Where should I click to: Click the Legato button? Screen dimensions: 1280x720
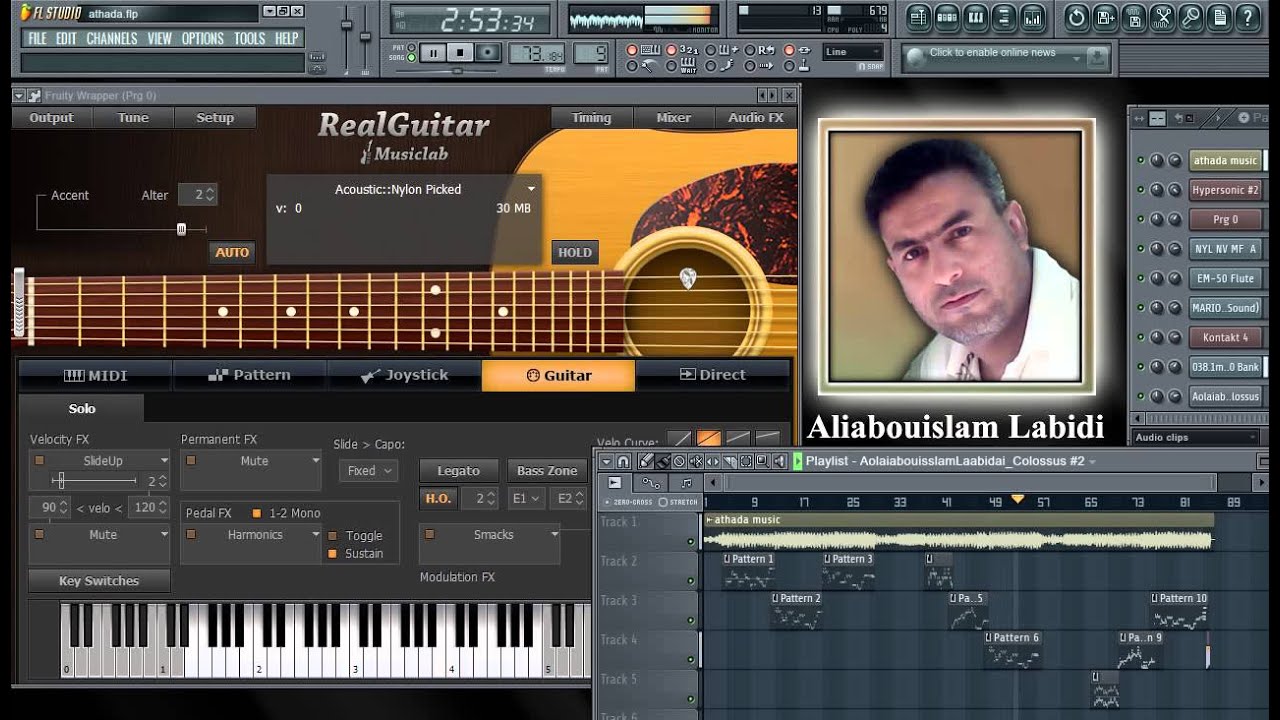pyautogui.click(x=458, y=471)
